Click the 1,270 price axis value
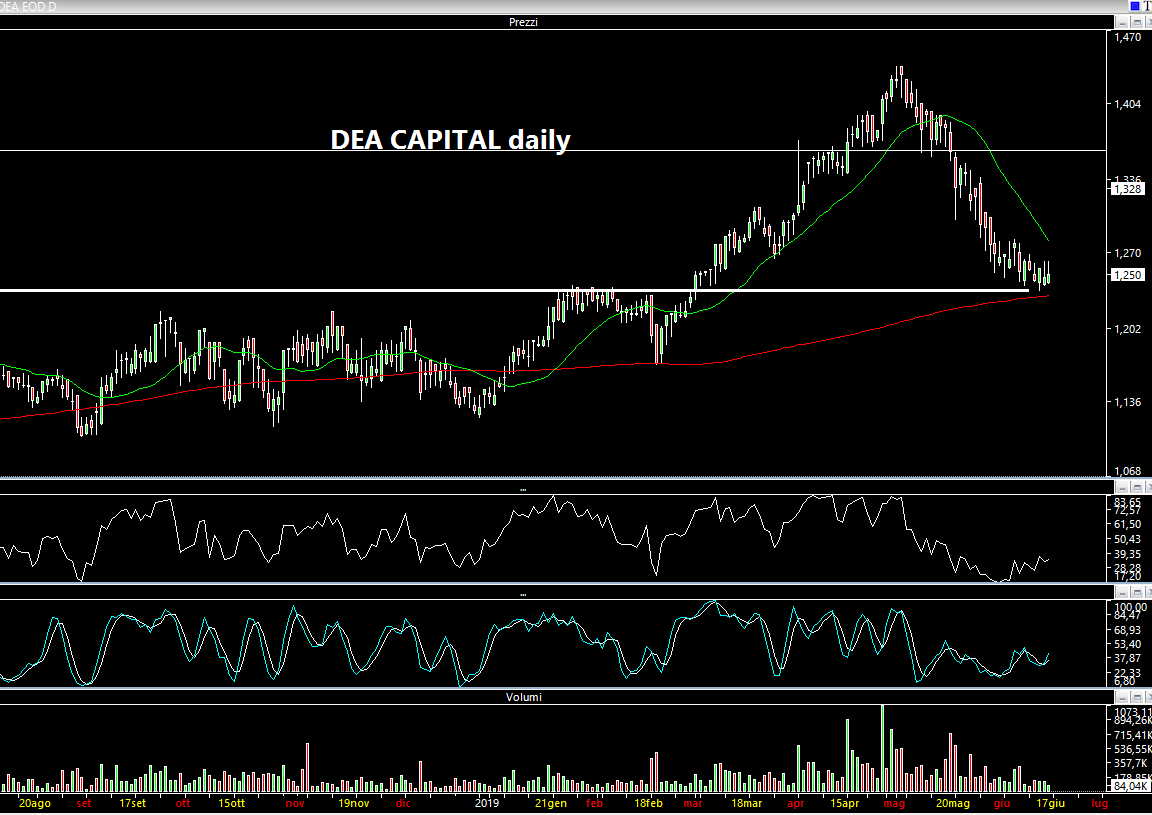This screenshot has width=1152, height=815. click(1128, 254)
